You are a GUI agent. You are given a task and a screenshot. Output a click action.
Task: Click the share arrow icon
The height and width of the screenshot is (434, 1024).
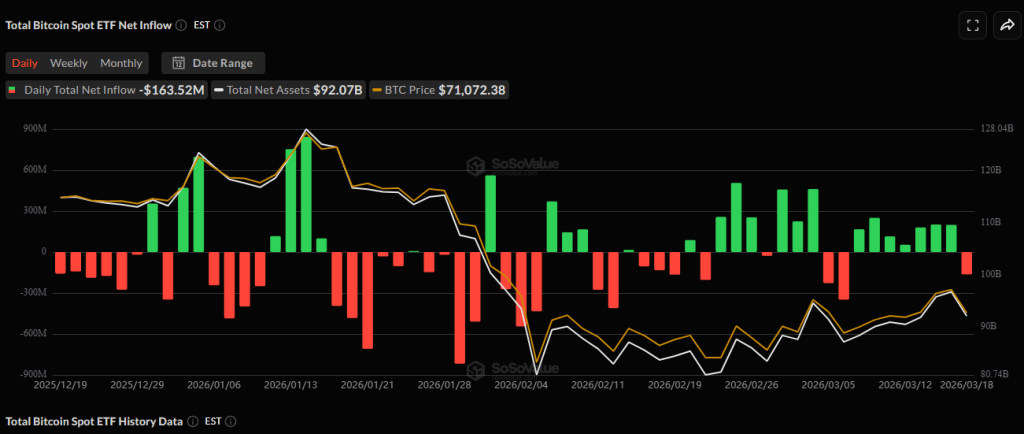click(1005, 27)
